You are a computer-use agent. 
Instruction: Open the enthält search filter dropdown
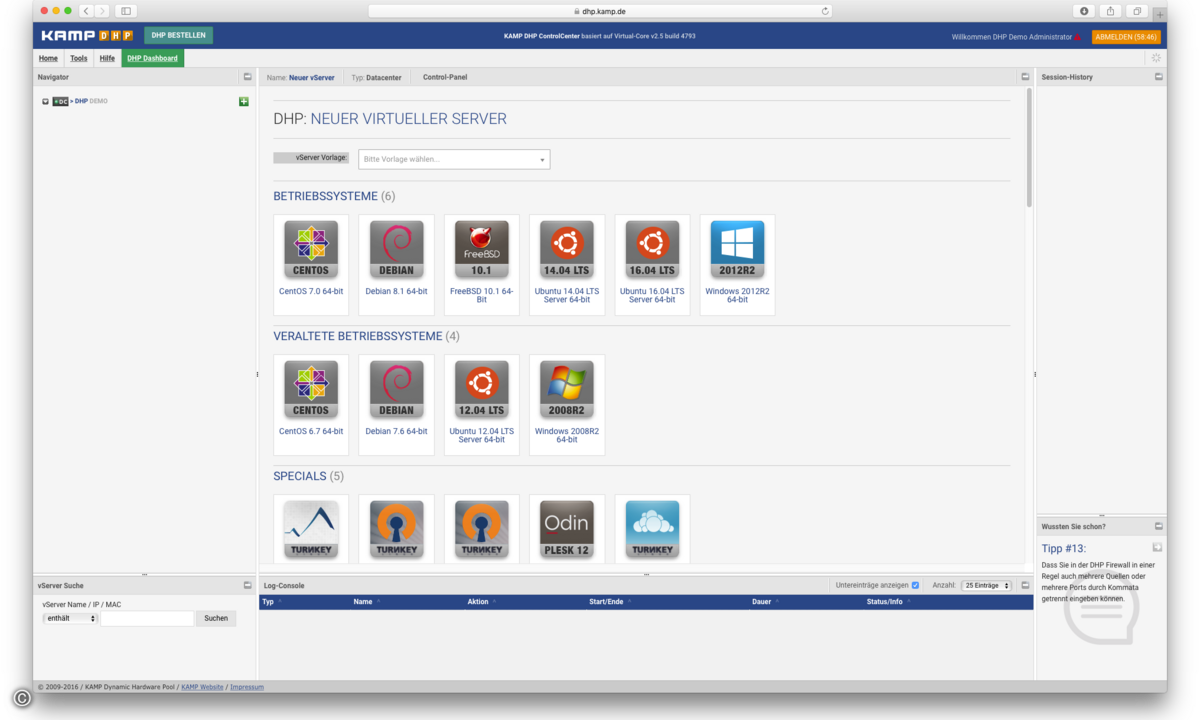[70, 619]
